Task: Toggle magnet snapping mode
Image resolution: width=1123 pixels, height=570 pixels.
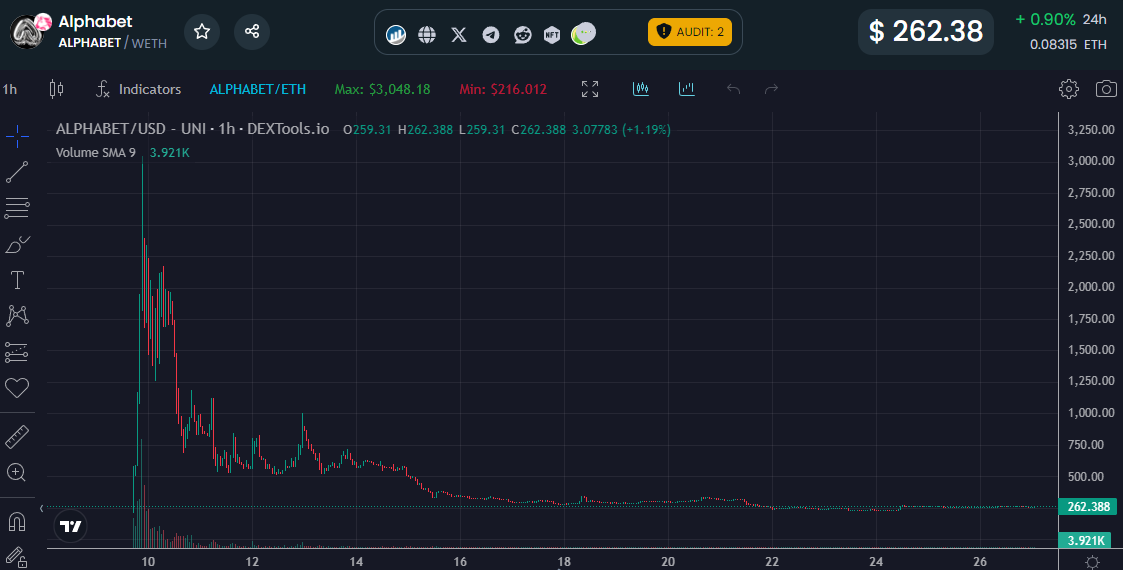Action: pos(17,522)
